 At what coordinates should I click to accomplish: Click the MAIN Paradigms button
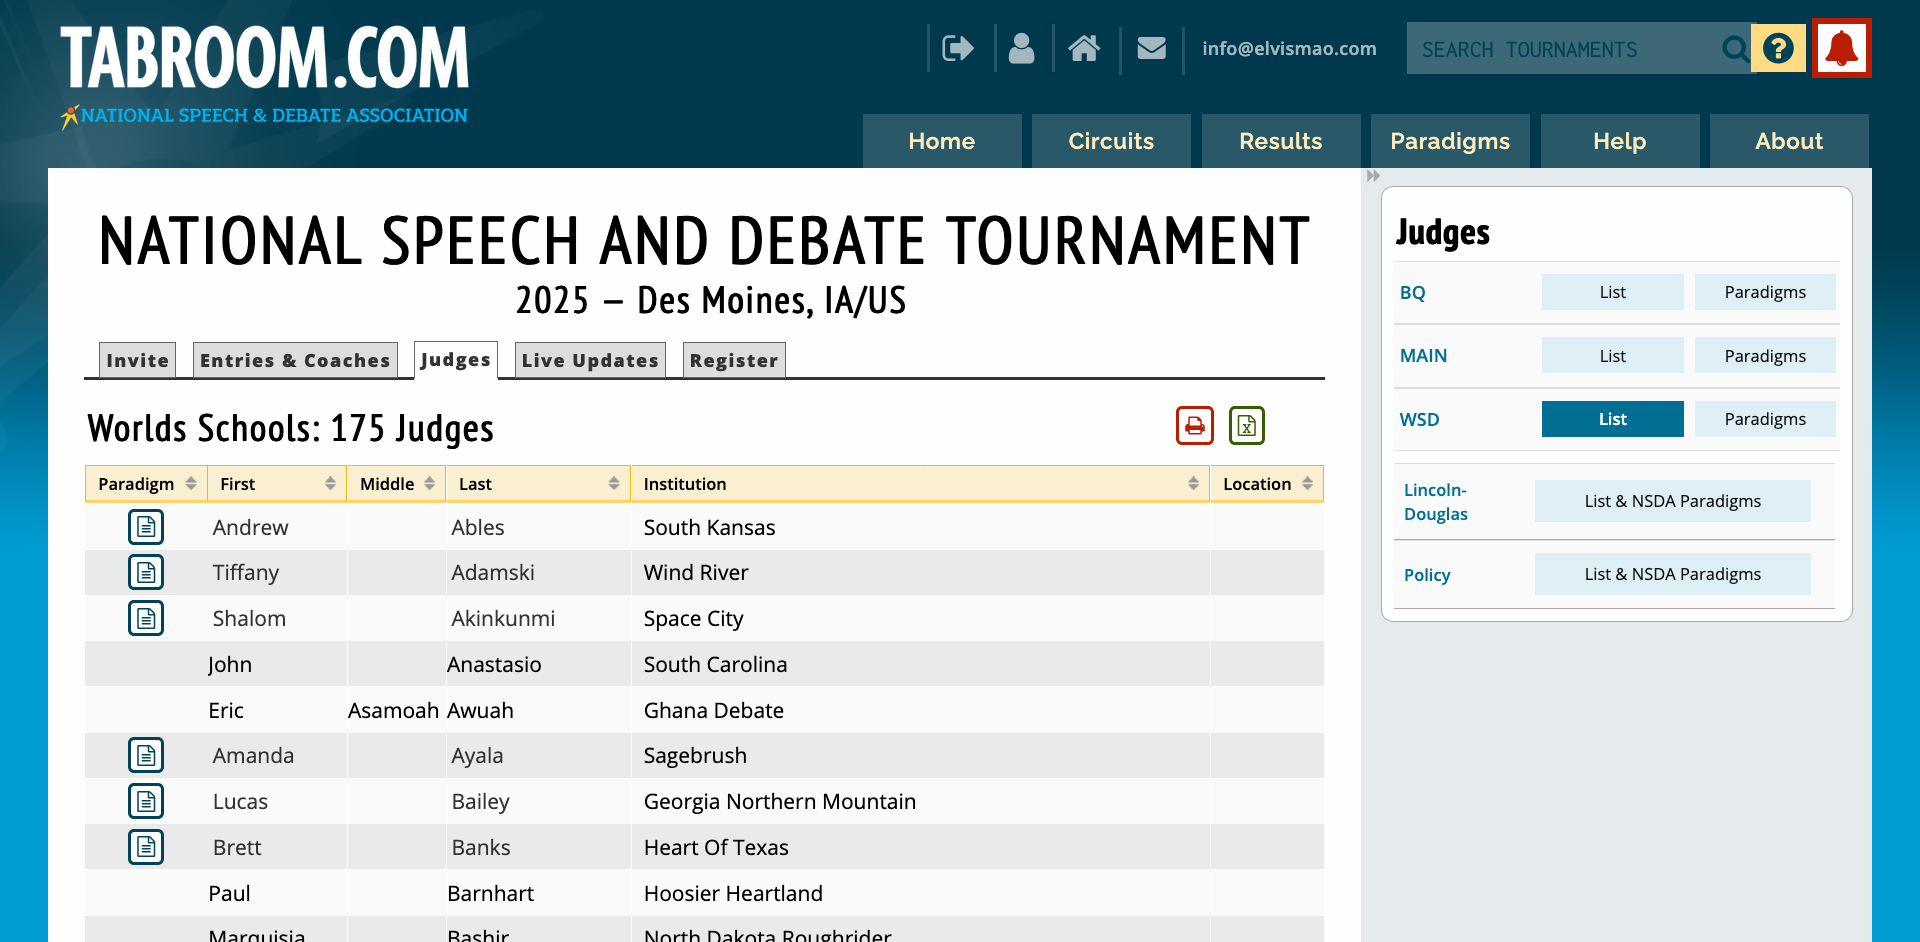point(1765,356)
